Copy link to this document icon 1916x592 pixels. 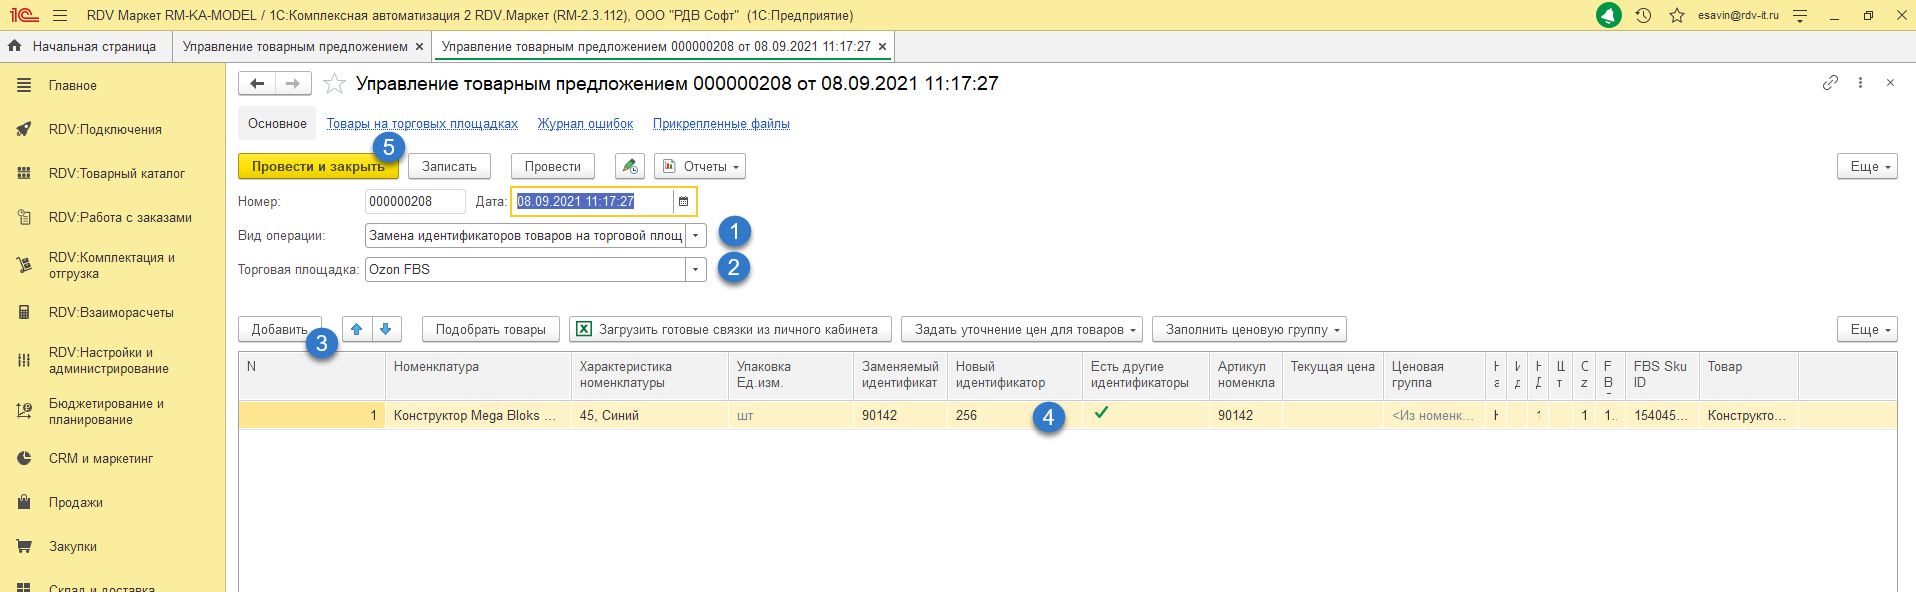pos(1830,83)
